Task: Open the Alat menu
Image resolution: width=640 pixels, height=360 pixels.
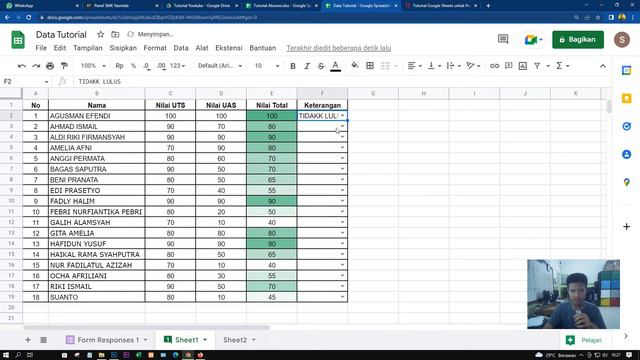Action: [202, 48]
